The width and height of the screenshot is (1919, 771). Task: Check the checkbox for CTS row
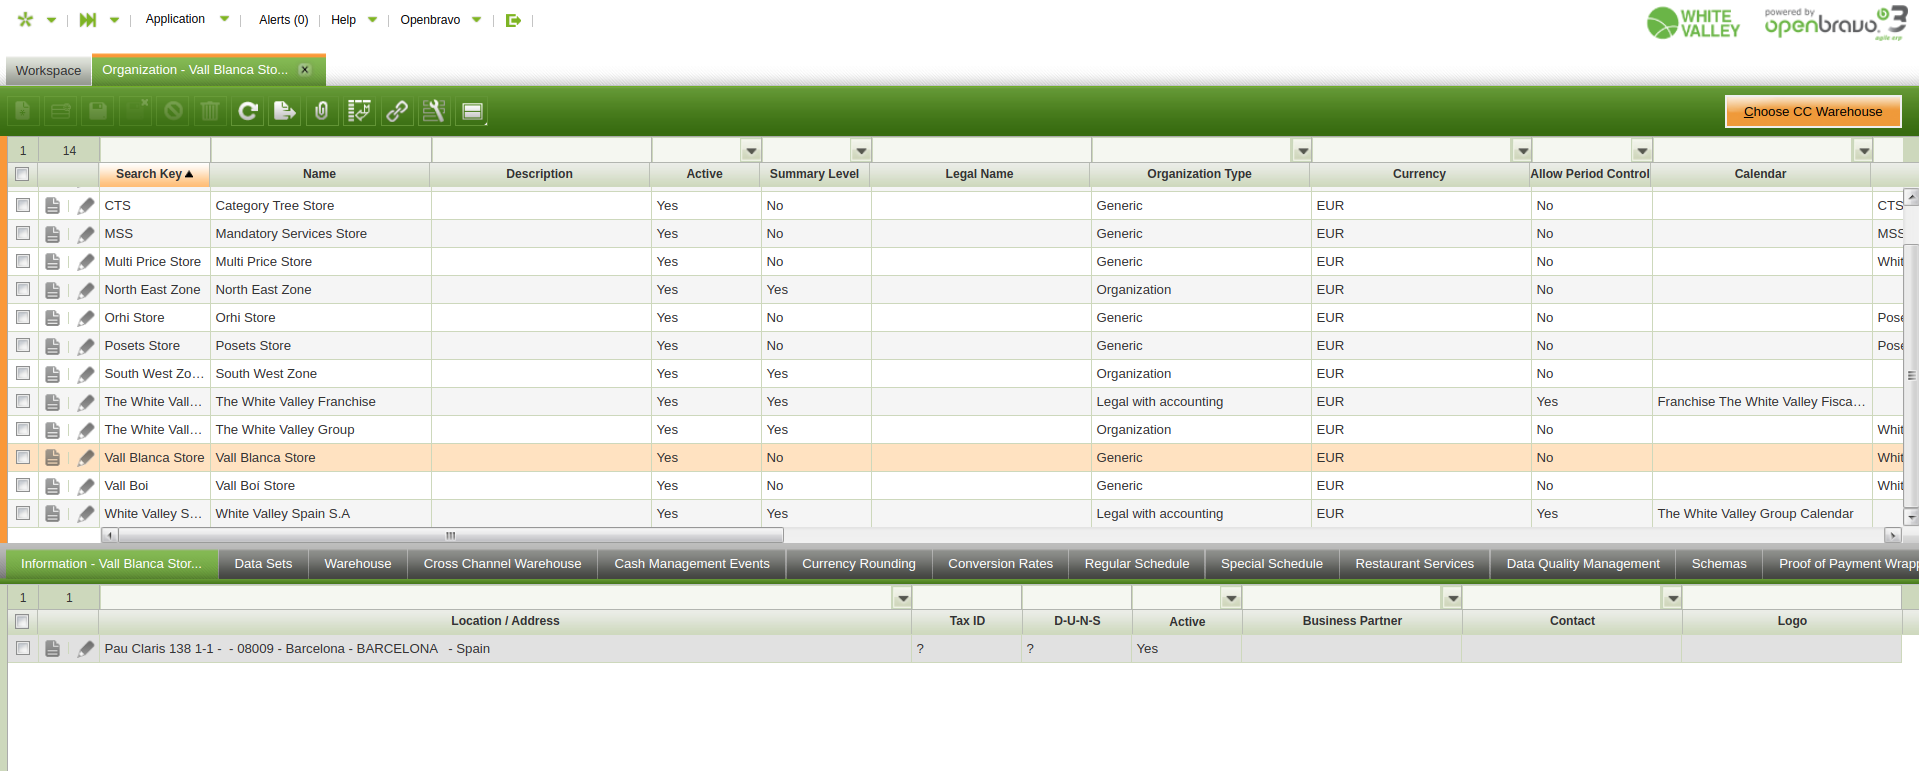(23, 205)
